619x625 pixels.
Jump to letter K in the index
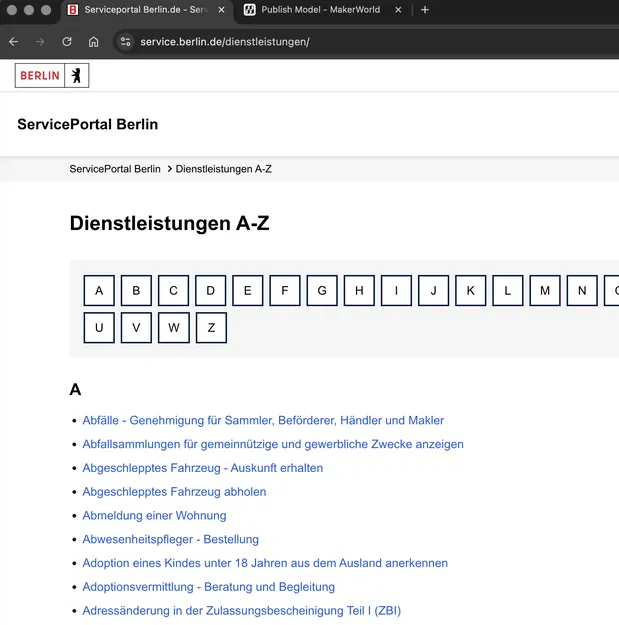click(x=470, y=291)
